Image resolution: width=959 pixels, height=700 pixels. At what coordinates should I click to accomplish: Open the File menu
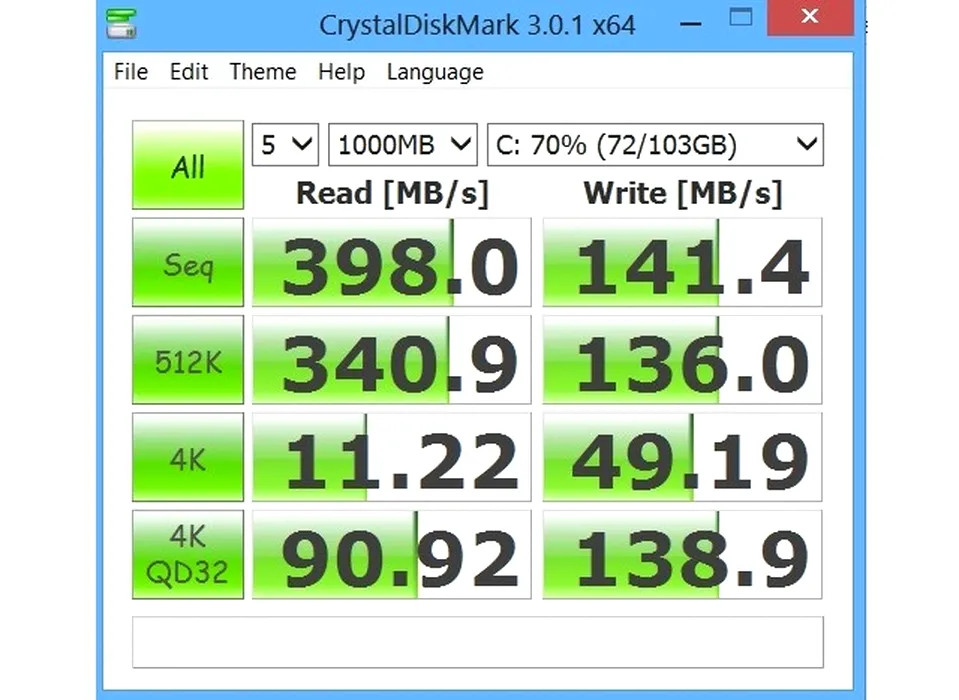coord(130,72)
